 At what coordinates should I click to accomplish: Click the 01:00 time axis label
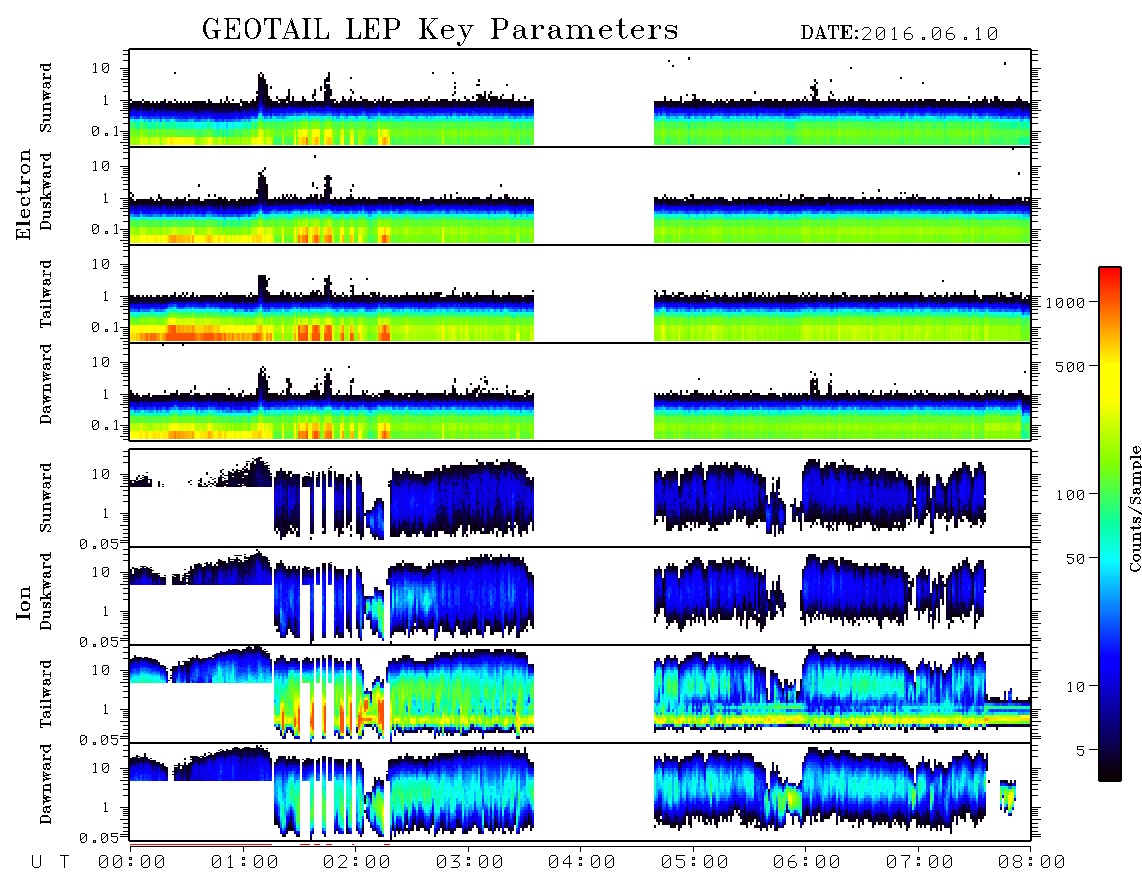[x=245, y=863]
